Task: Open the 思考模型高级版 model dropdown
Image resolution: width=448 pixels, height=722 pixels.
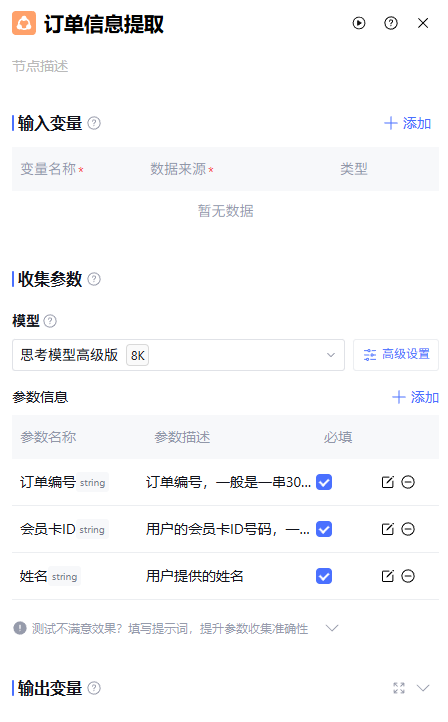Action: point(178,355)
